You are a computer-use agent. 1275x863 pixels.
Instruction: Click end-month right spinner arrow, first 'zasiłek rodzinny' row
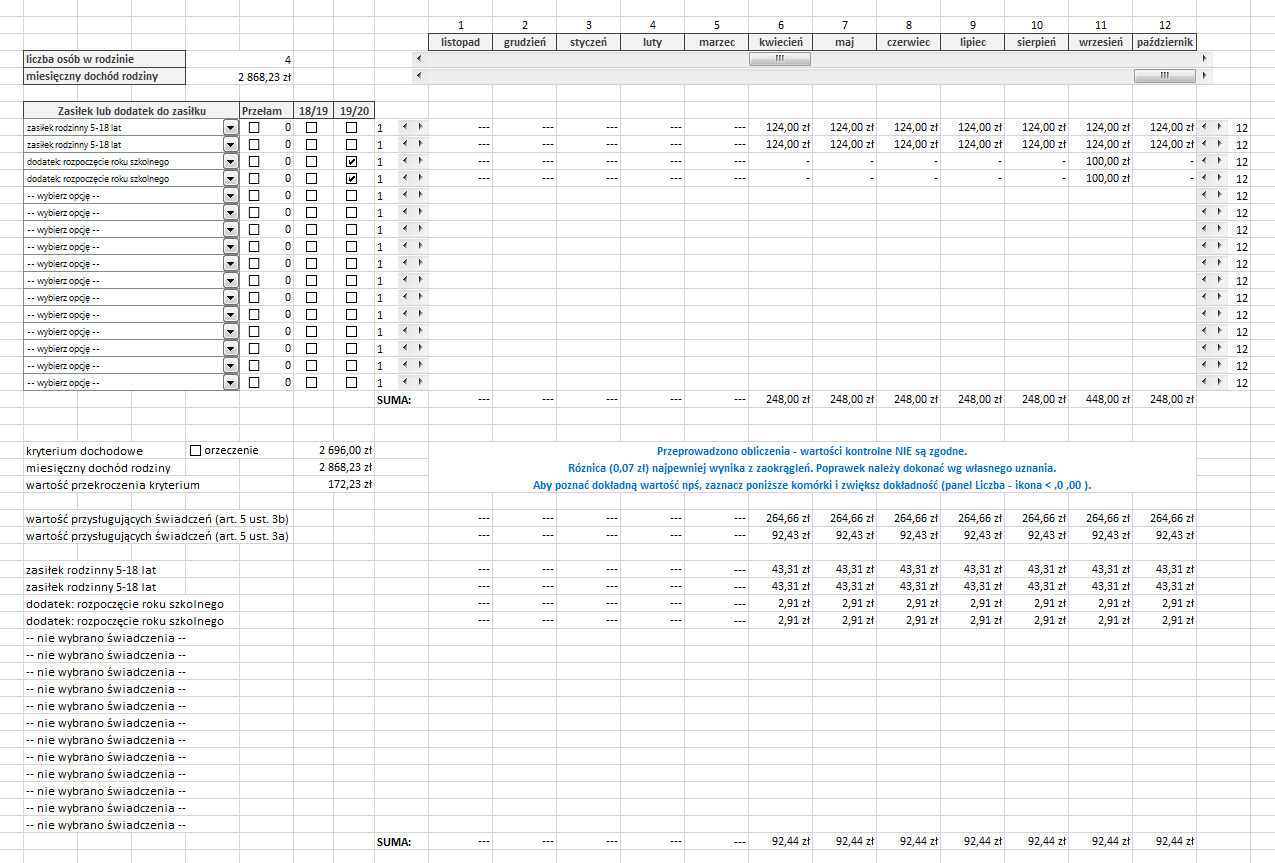click(1219, 128)
